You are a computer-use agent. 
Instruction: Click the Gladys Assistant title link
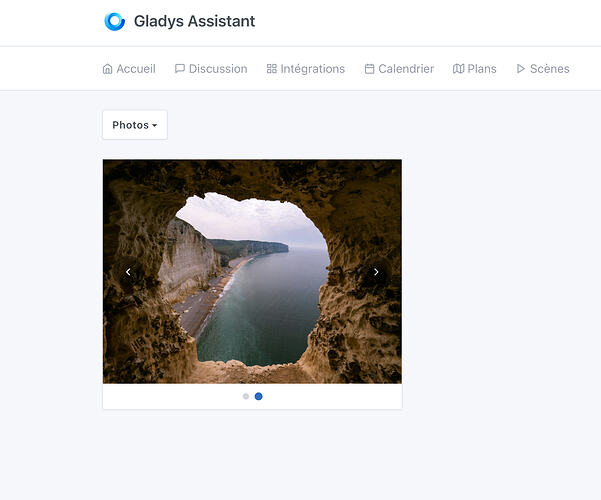(x=194, y=21)
